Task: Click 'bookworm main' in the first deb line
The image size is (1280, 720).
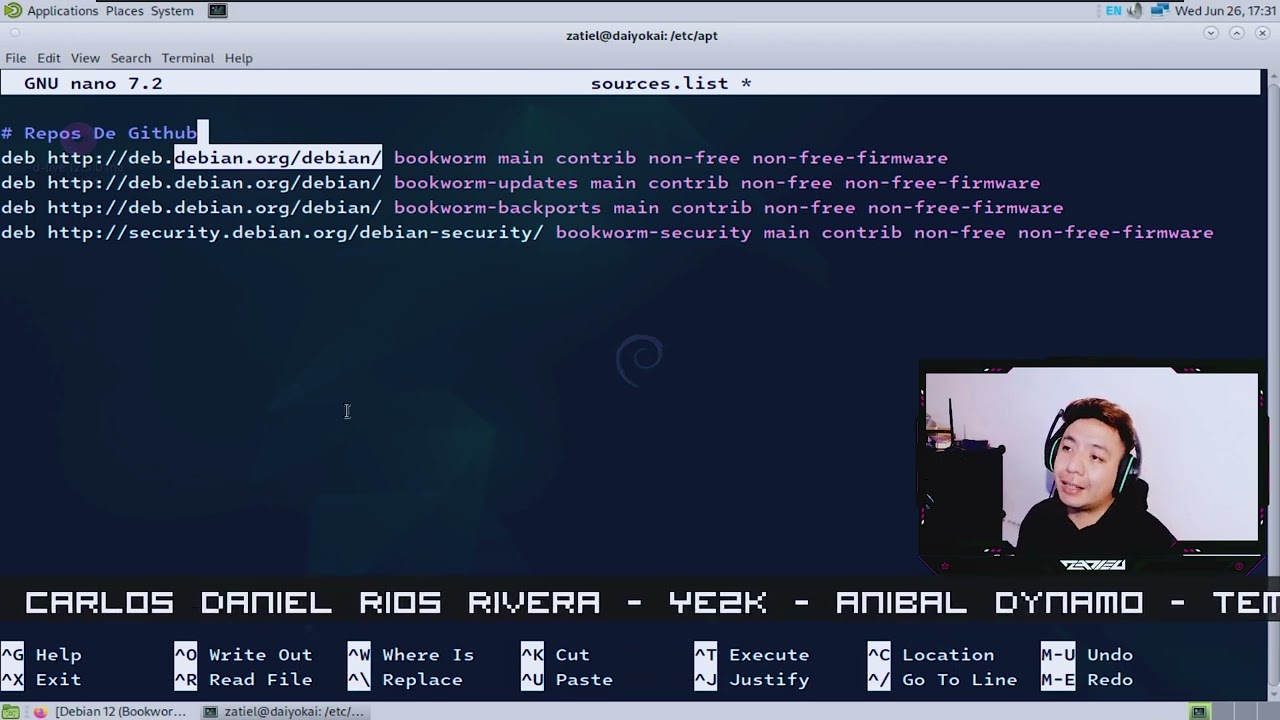Action: pos(469,158)
